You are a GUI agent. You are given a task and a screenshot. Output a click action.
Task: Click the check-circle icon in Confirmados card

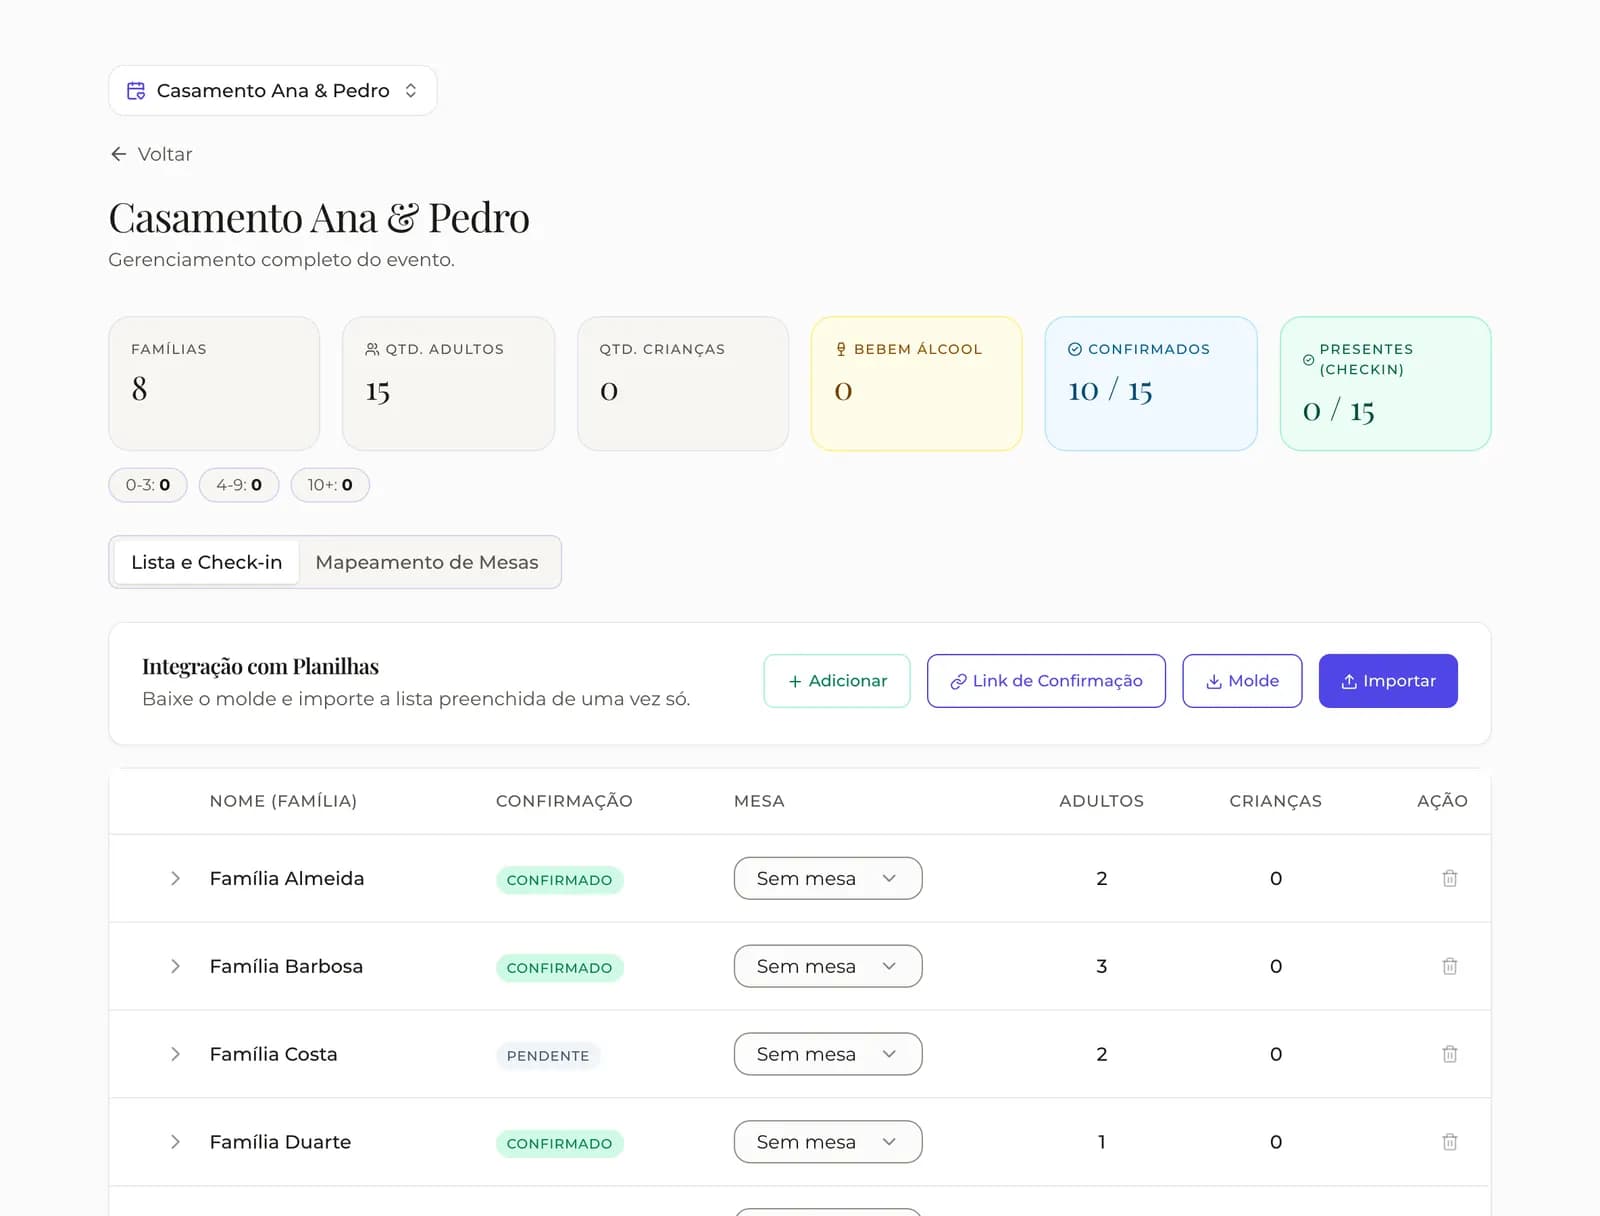pyautogui.click(x=1075, y=349)
